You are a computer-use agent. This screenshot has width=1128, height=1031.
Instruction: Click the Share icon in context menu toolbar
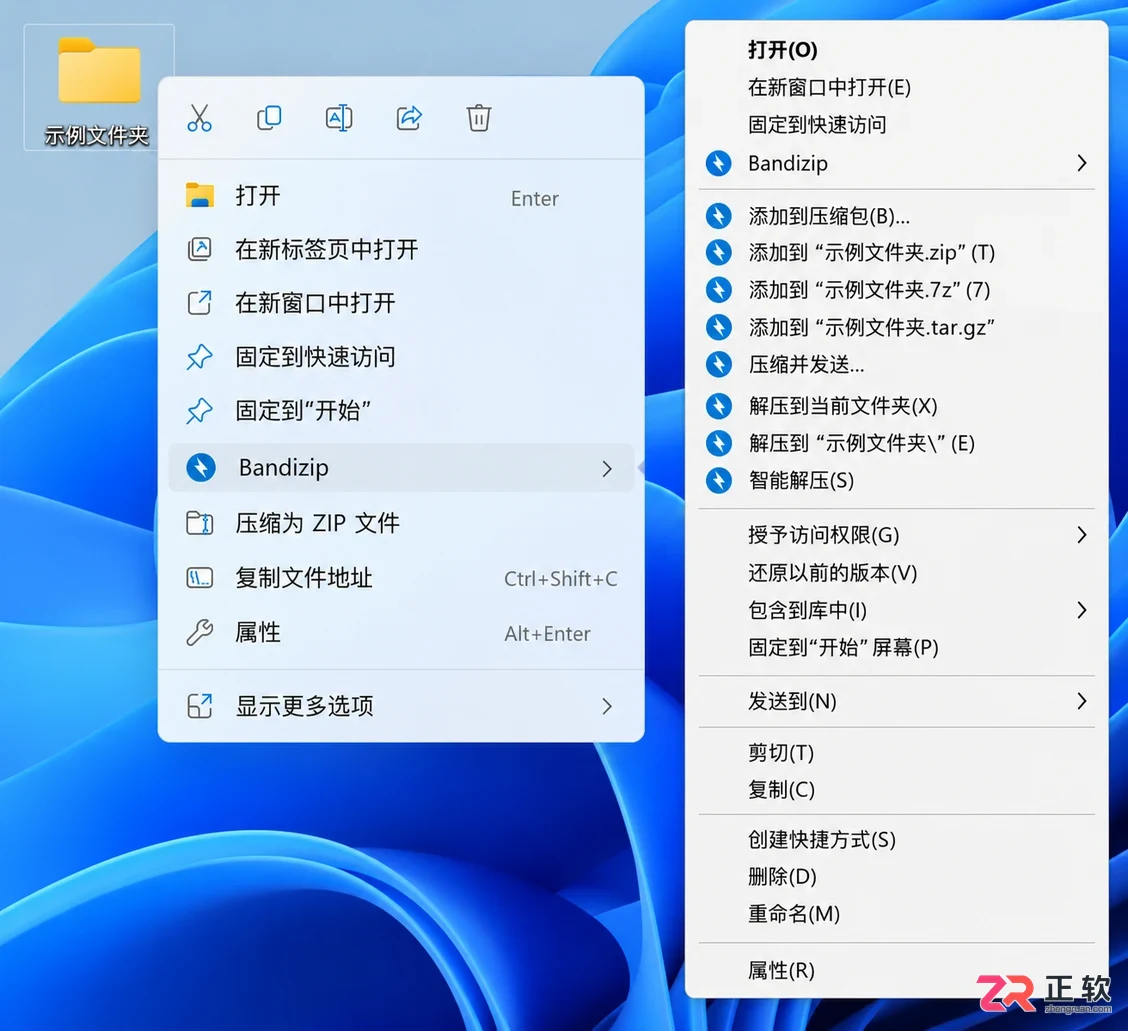pos(409,118)
